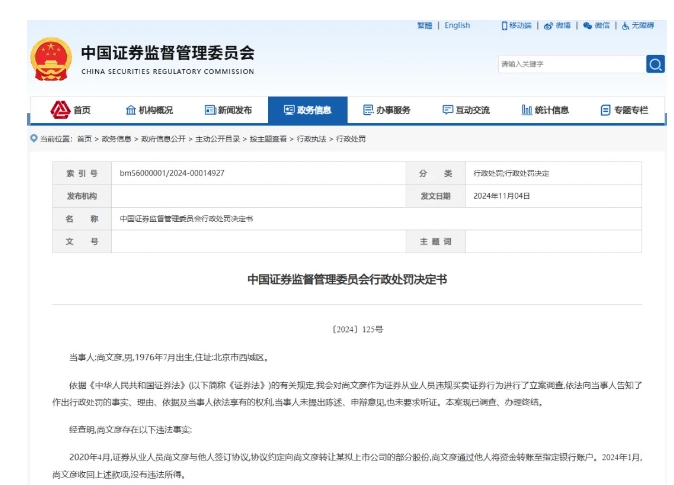Screen dimensions: 674x485
Task: Click the 主题词 label cell
Action: click(435, 242)
